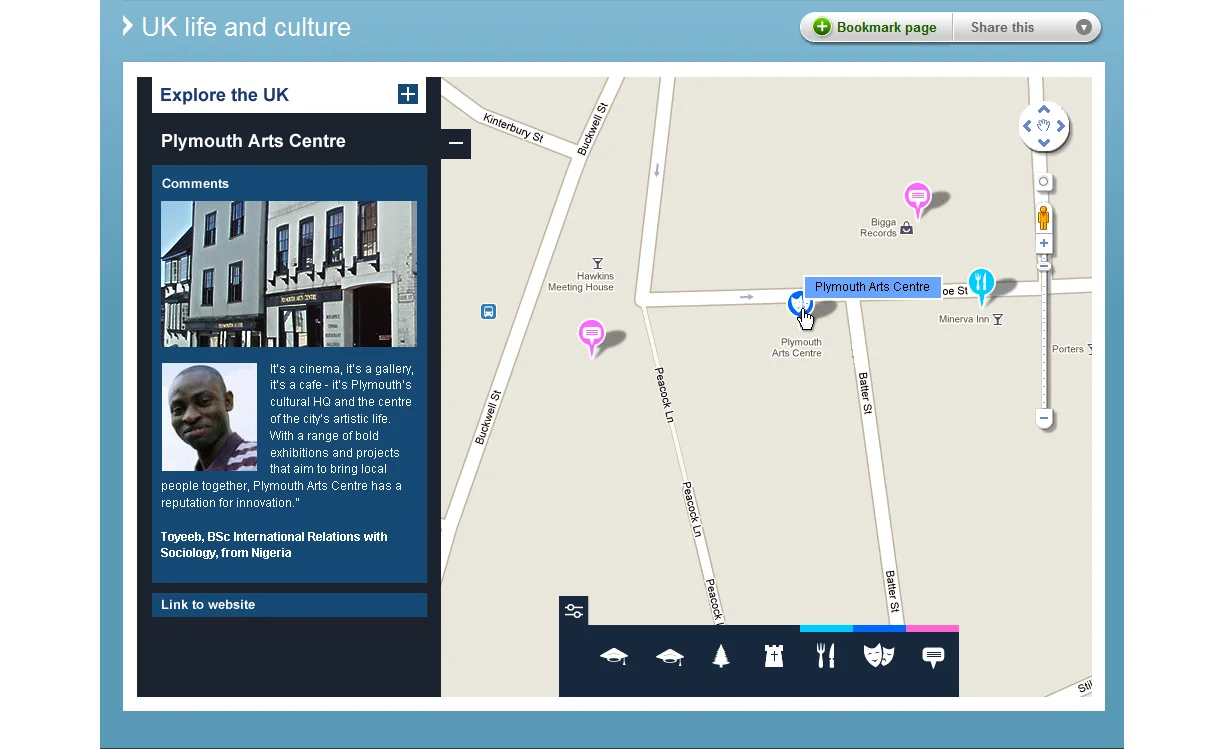Click the Comments label in sidebar
Screen dimensions: 1224x749
[x=195, y=183]
